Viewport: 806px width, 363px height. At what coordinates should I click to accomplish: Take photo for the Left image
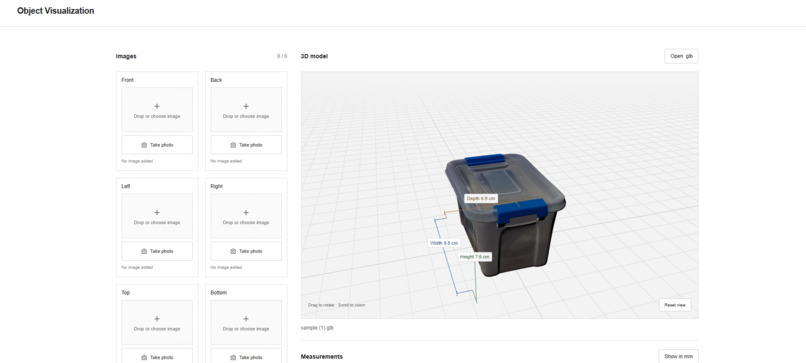coord(157,251)
